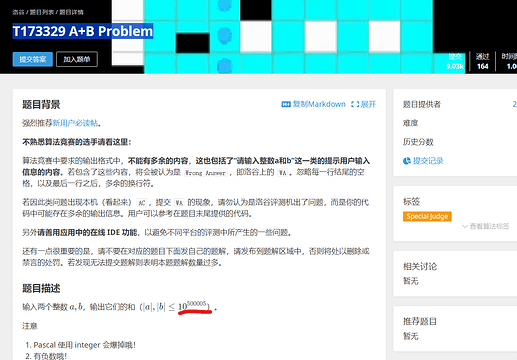The width and height of the screenshot is (517, 360).
Task: Click the Markdown icon beside 复制Markdown
Action: coord(286,104)
